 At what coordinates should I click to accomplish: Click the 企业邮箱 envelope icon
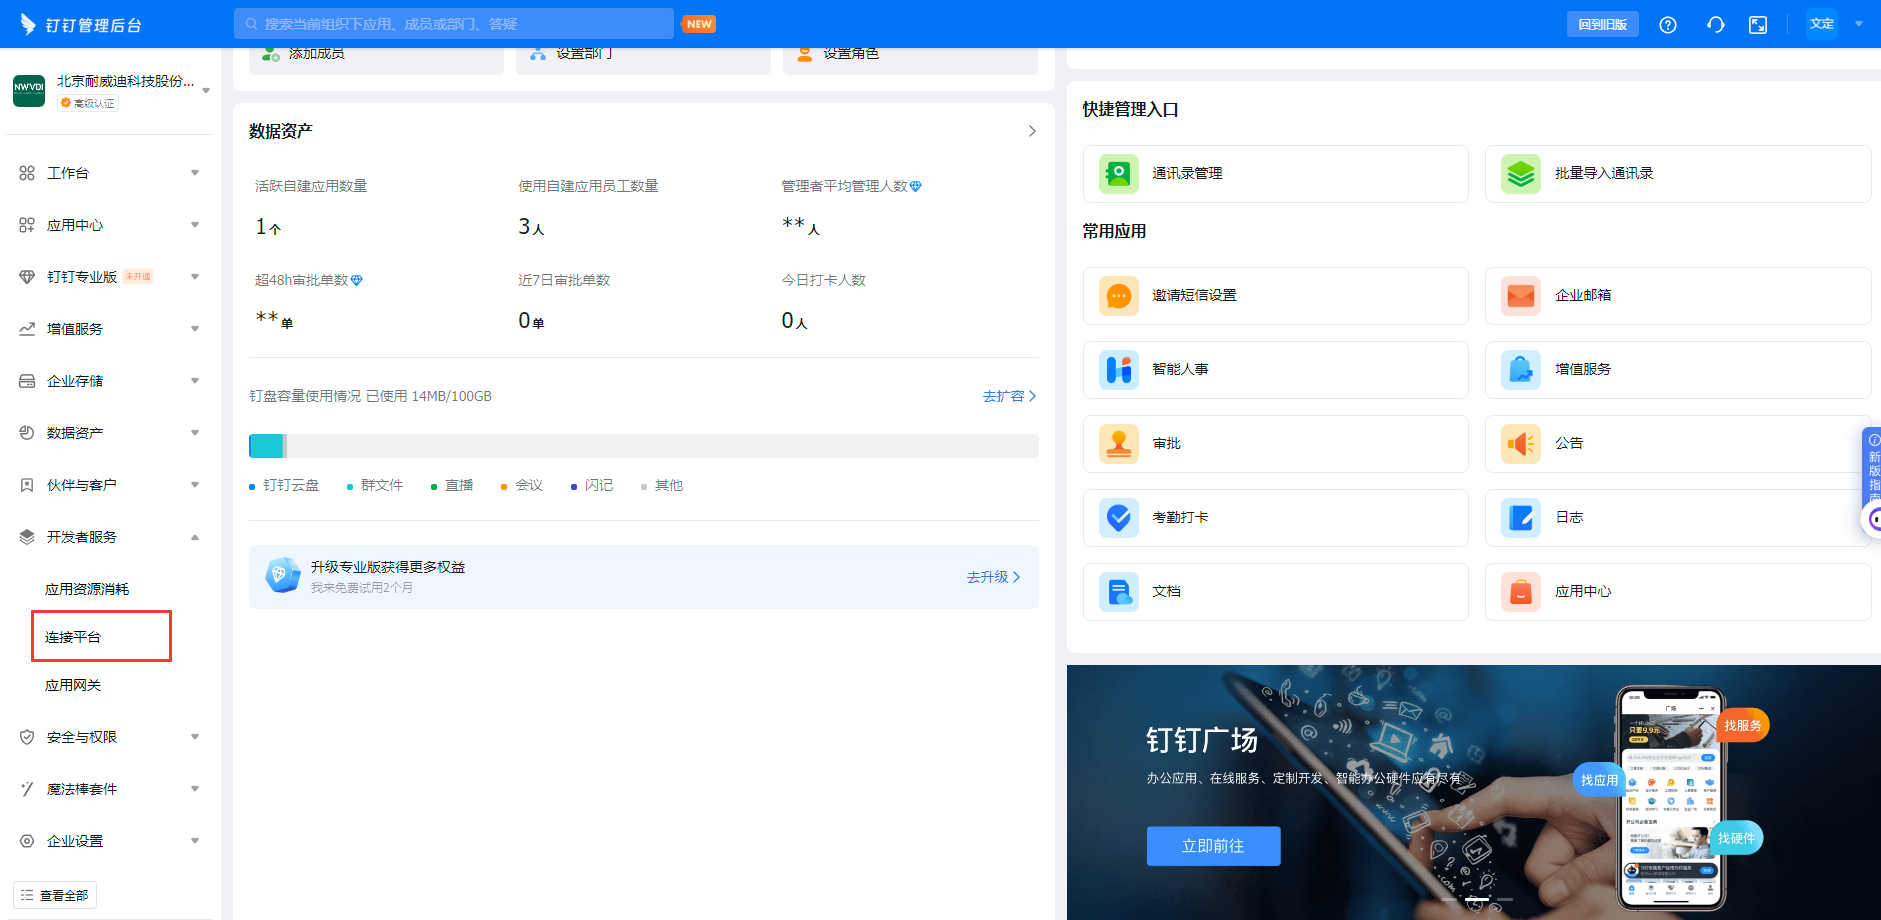tap(1521, 296)
